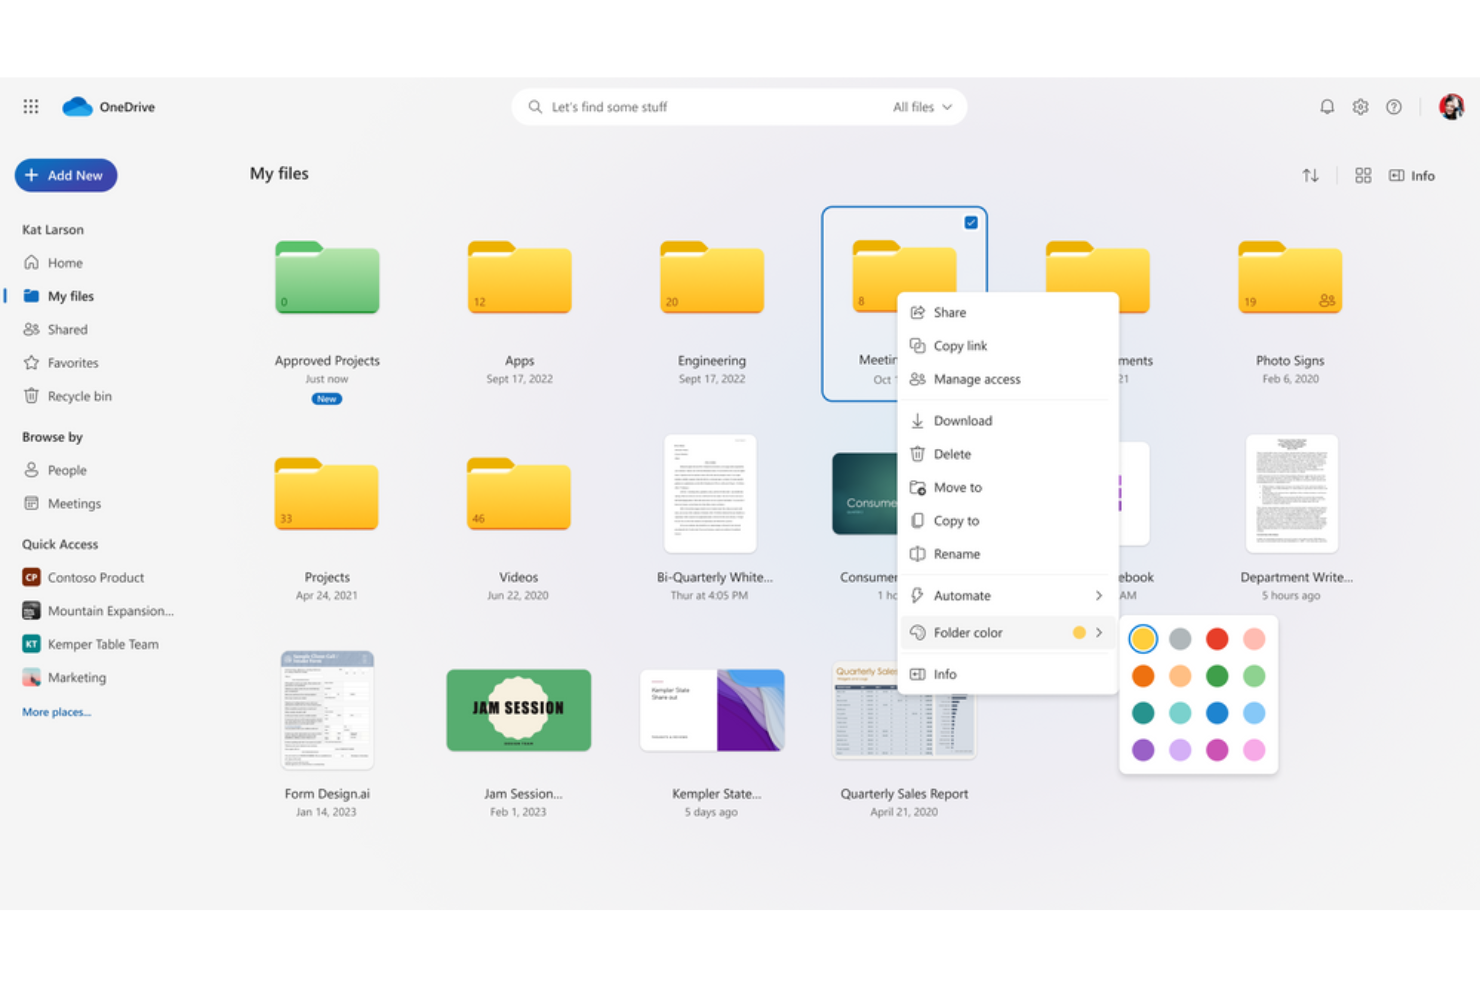Open Contoso Product in Quick Access
The image size is (1480, 987).
(84, 577)
